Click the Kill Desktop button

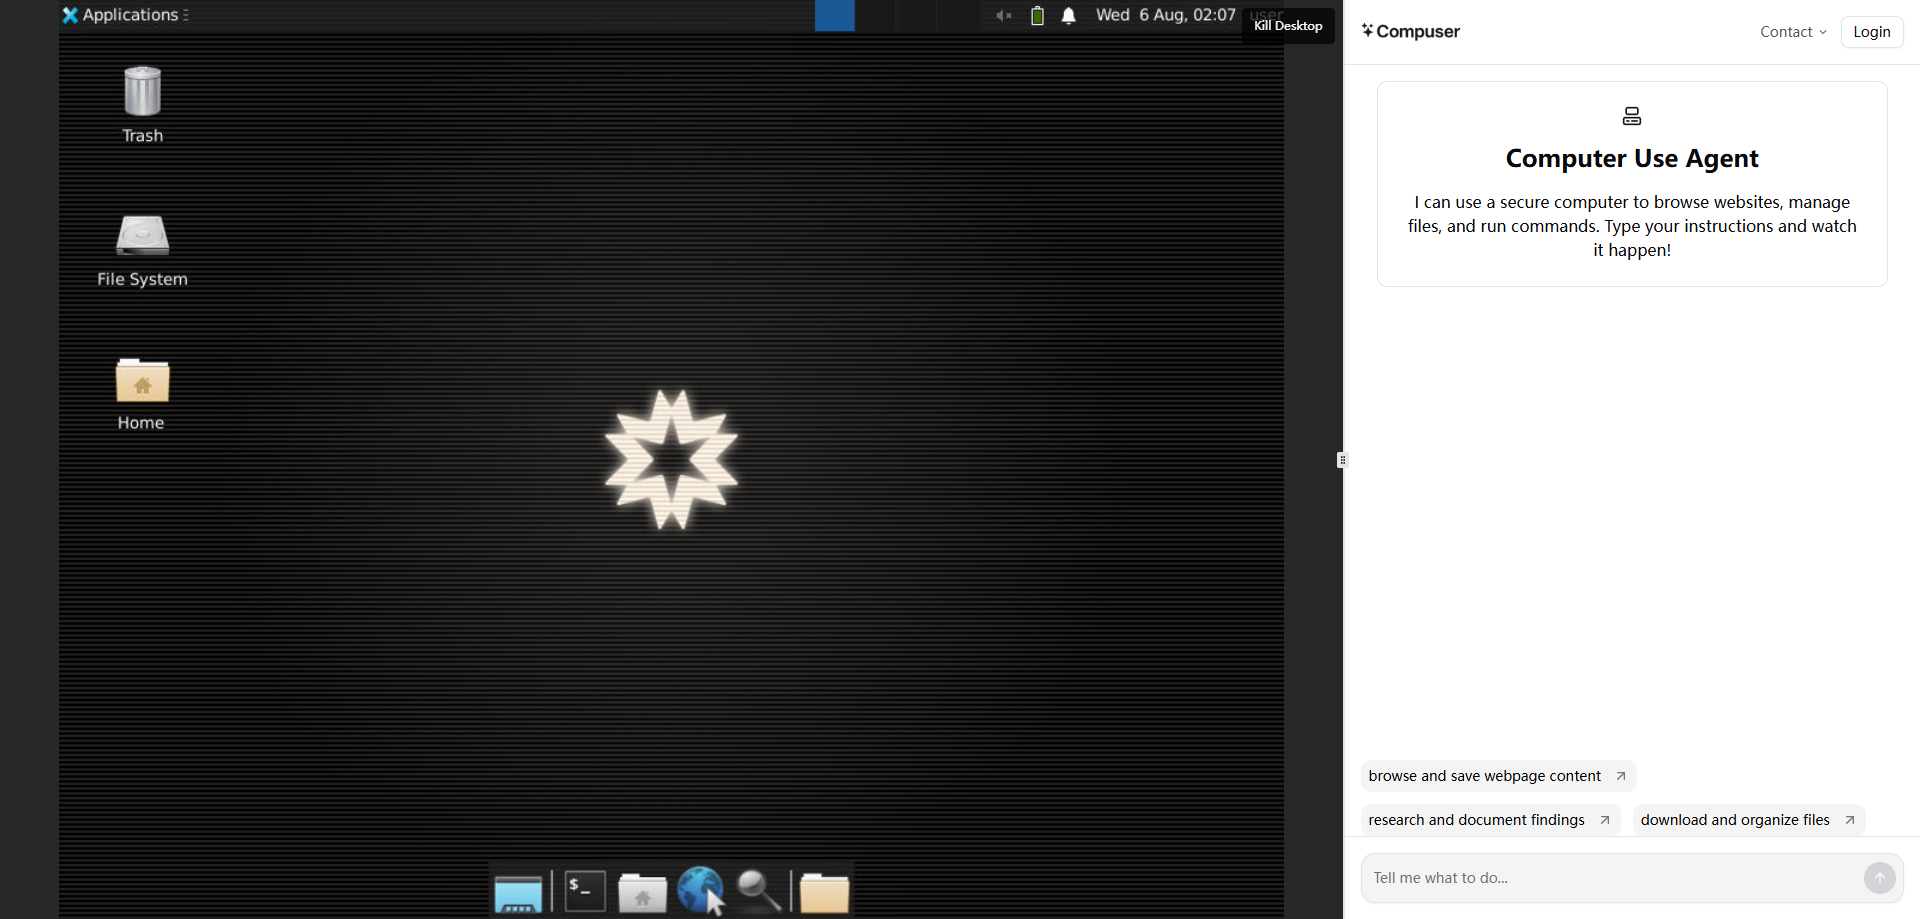(x=1288, y=26)
